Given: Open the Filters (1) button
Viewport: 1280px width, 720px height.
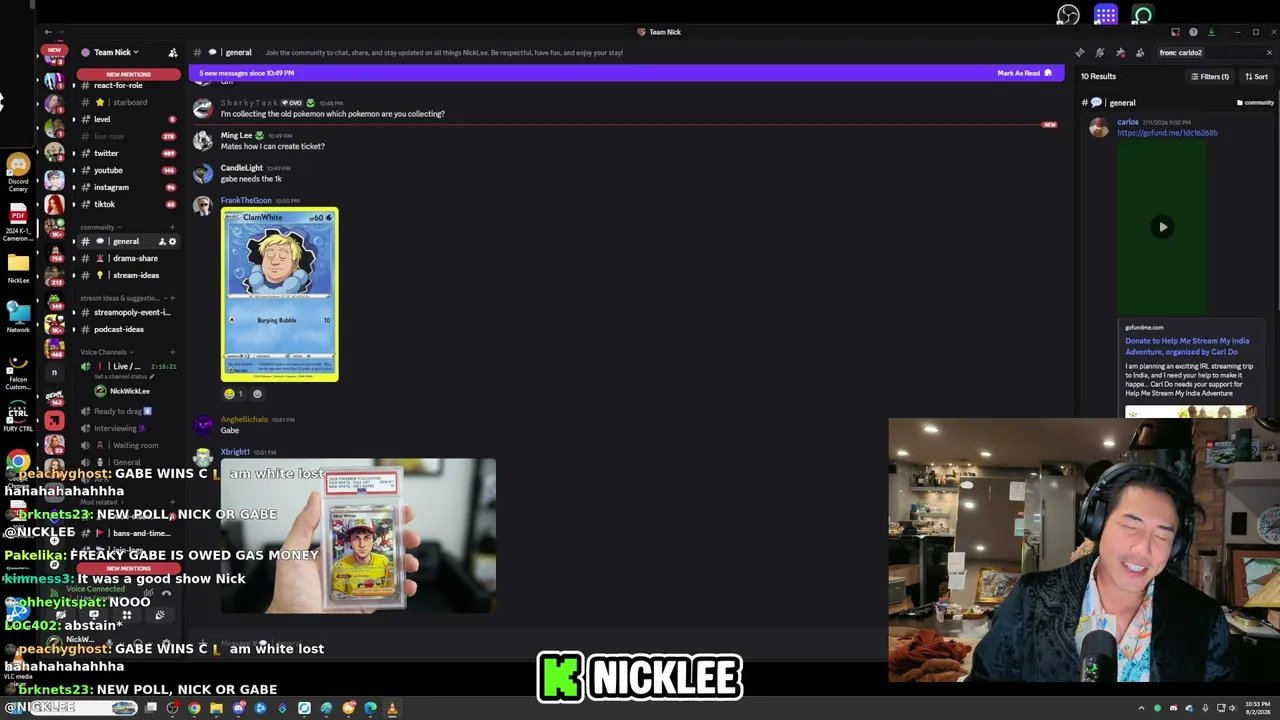Looking at the screenshot, I should point(1210,76).
